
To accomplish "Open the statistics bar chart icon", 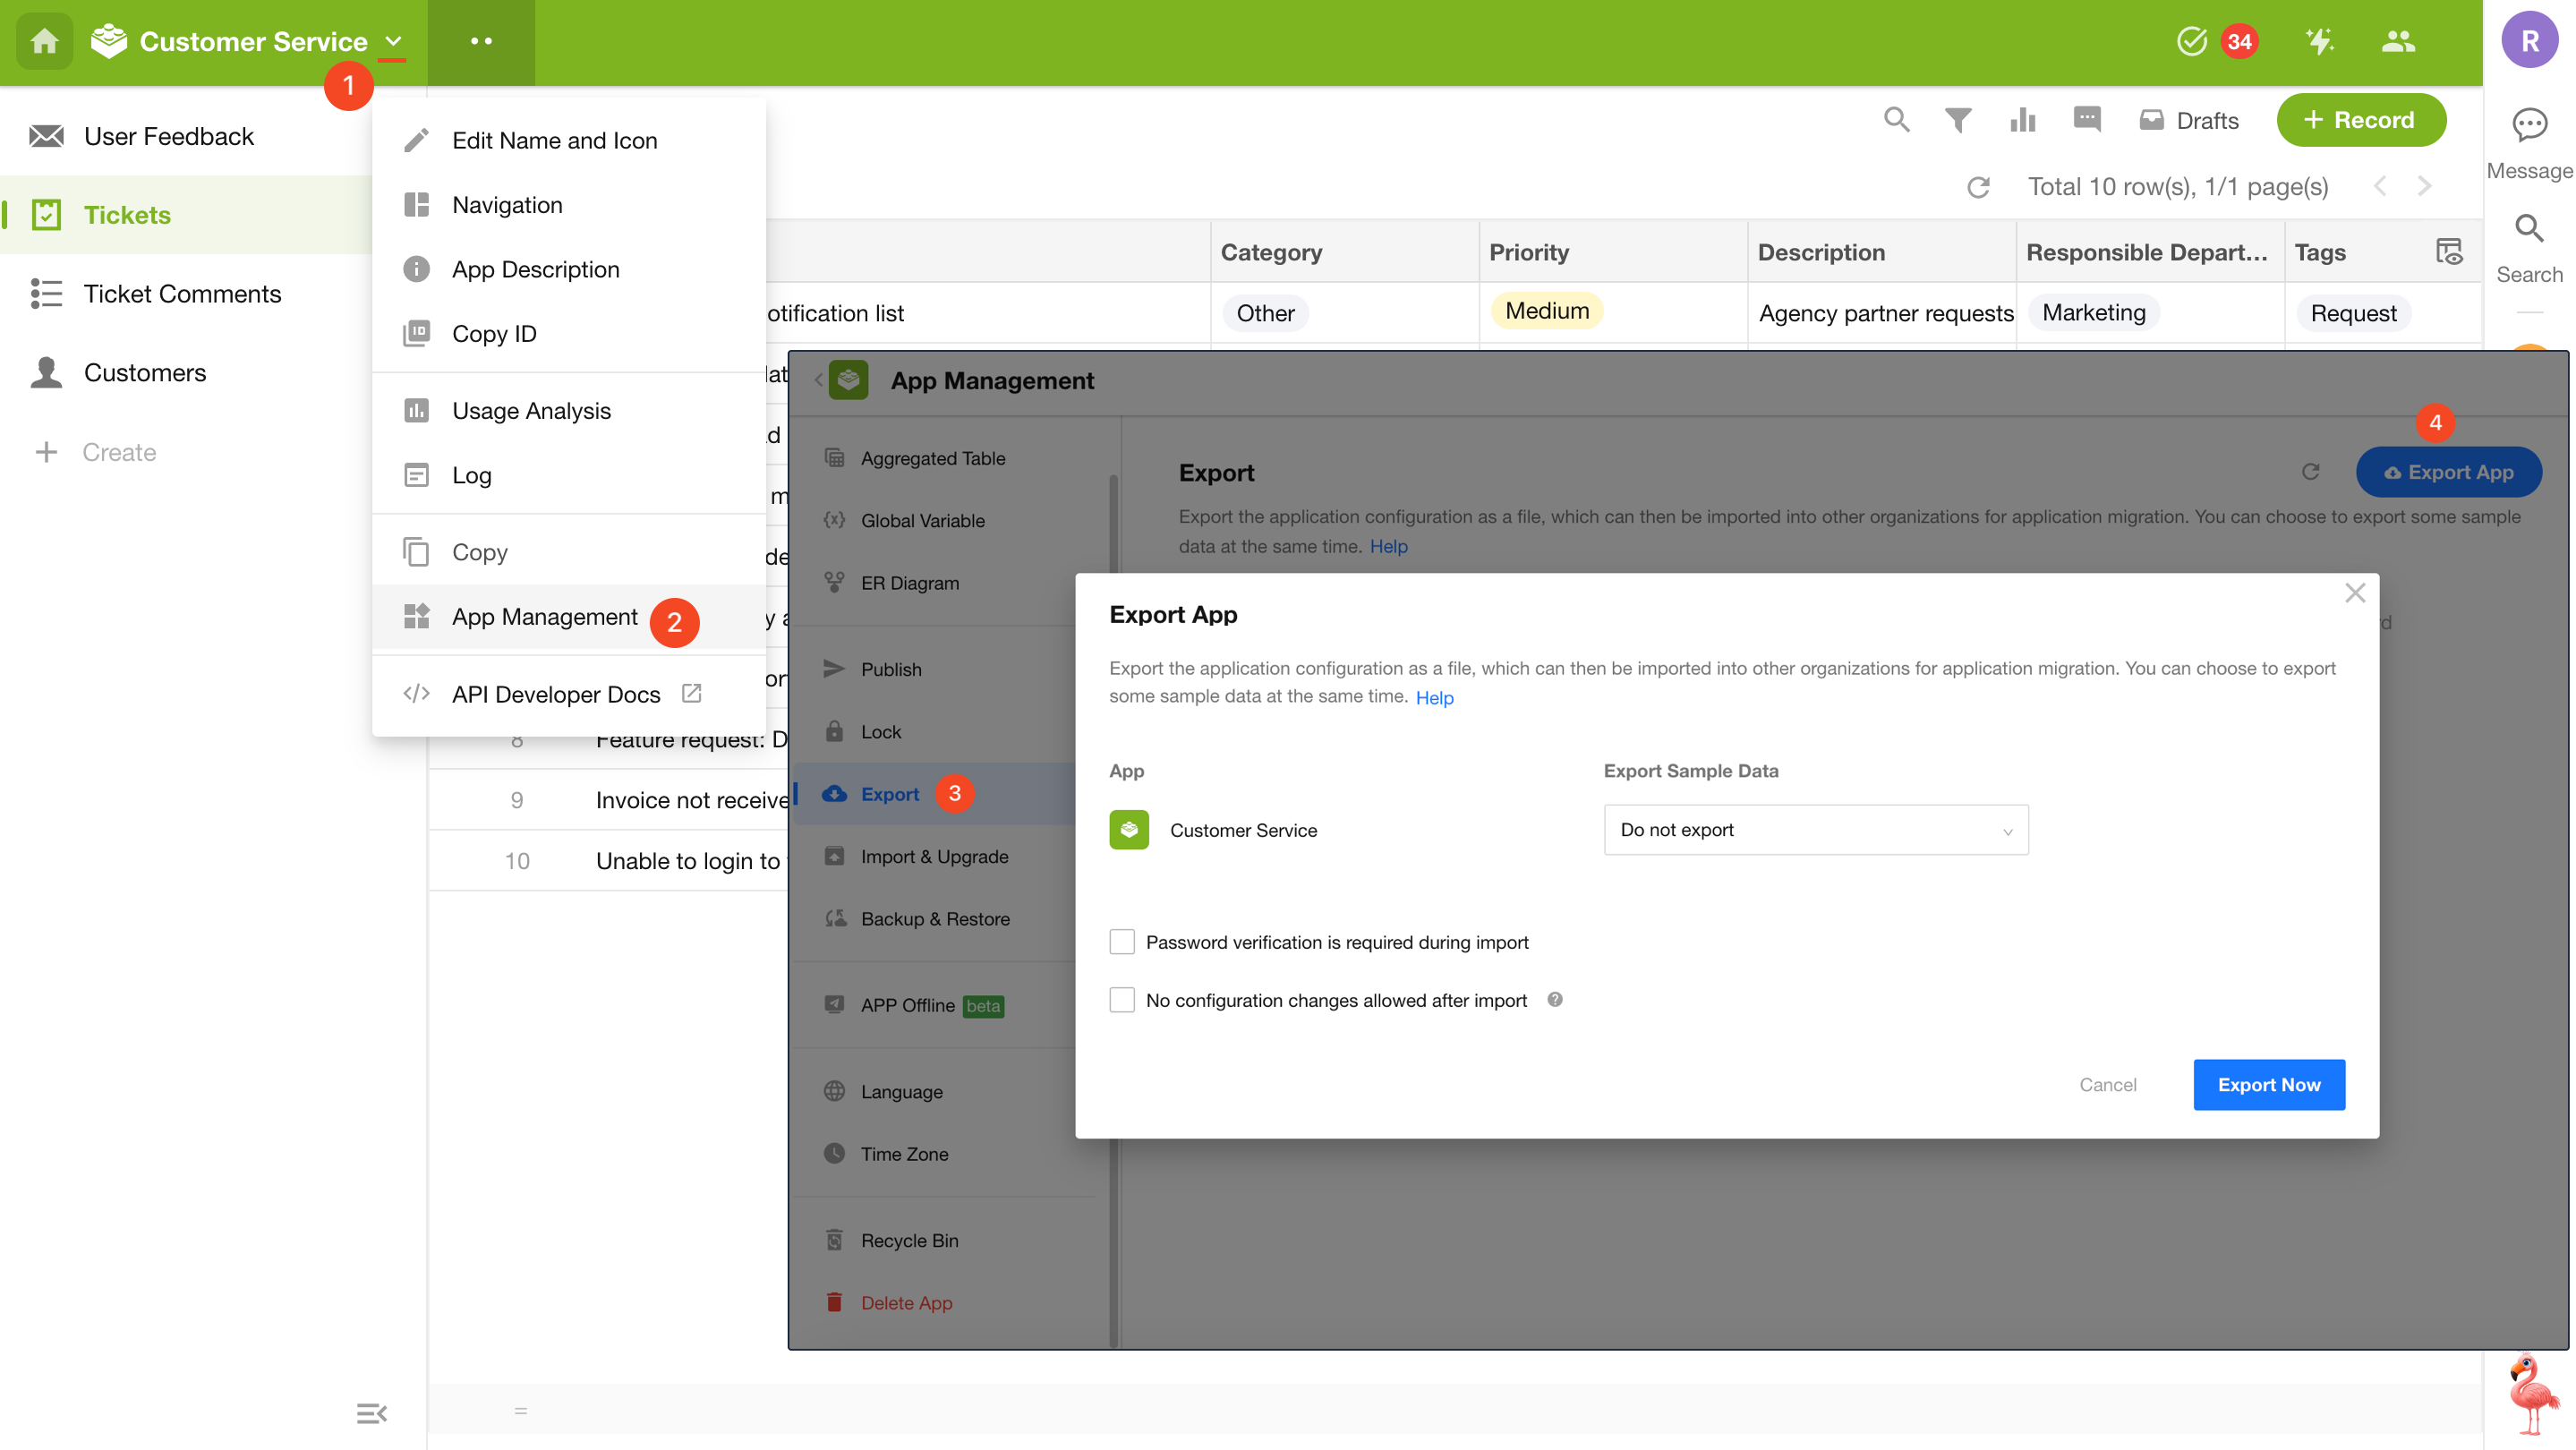I will click(2022, 120).
